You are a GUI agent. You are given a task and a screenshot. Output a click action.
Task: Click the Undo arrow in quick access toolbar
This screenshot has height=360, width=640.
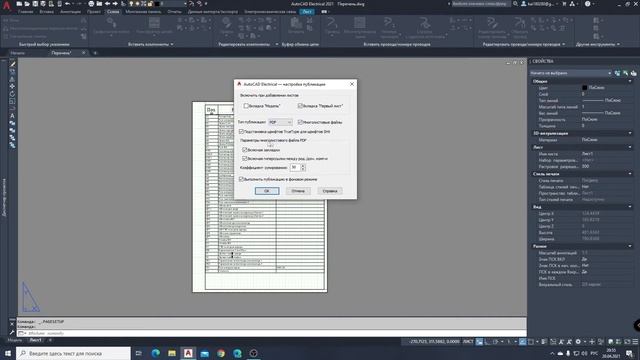(68, 4)
